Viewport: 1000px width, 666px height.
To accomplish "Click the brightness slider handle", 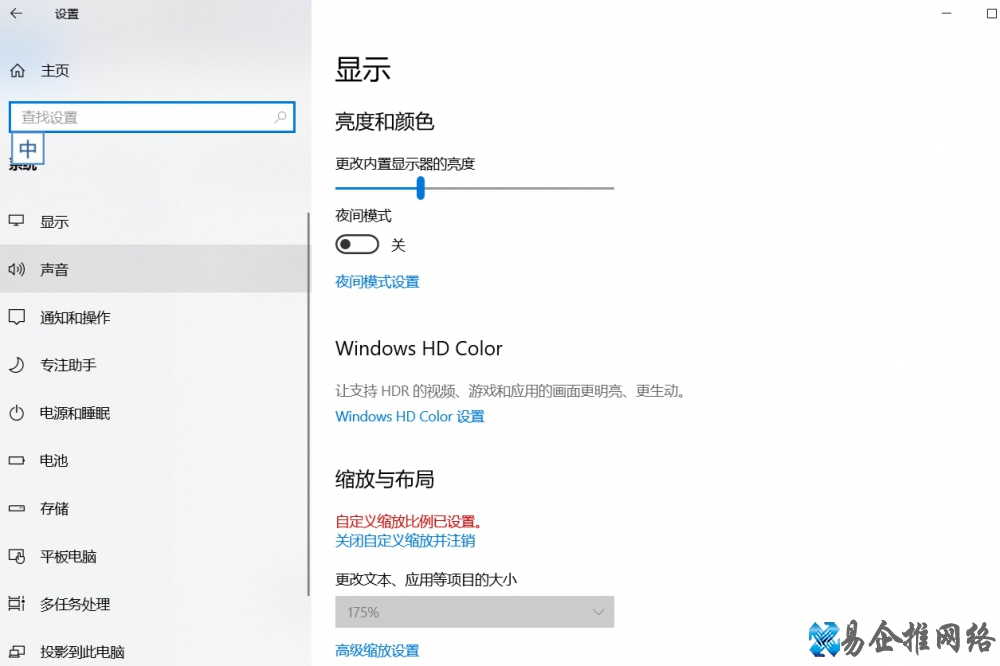I will pyautogui.click(x=420, y=188).
